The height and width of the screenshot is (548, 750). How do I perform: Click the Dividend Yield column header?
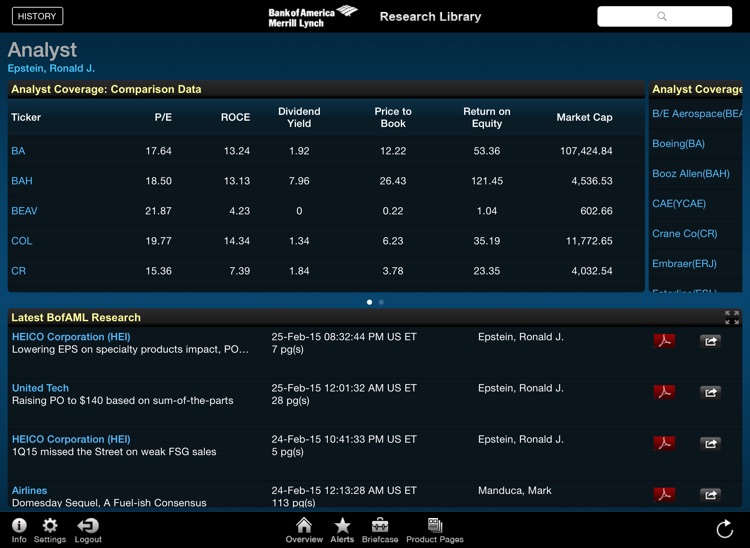coord(299,118)
